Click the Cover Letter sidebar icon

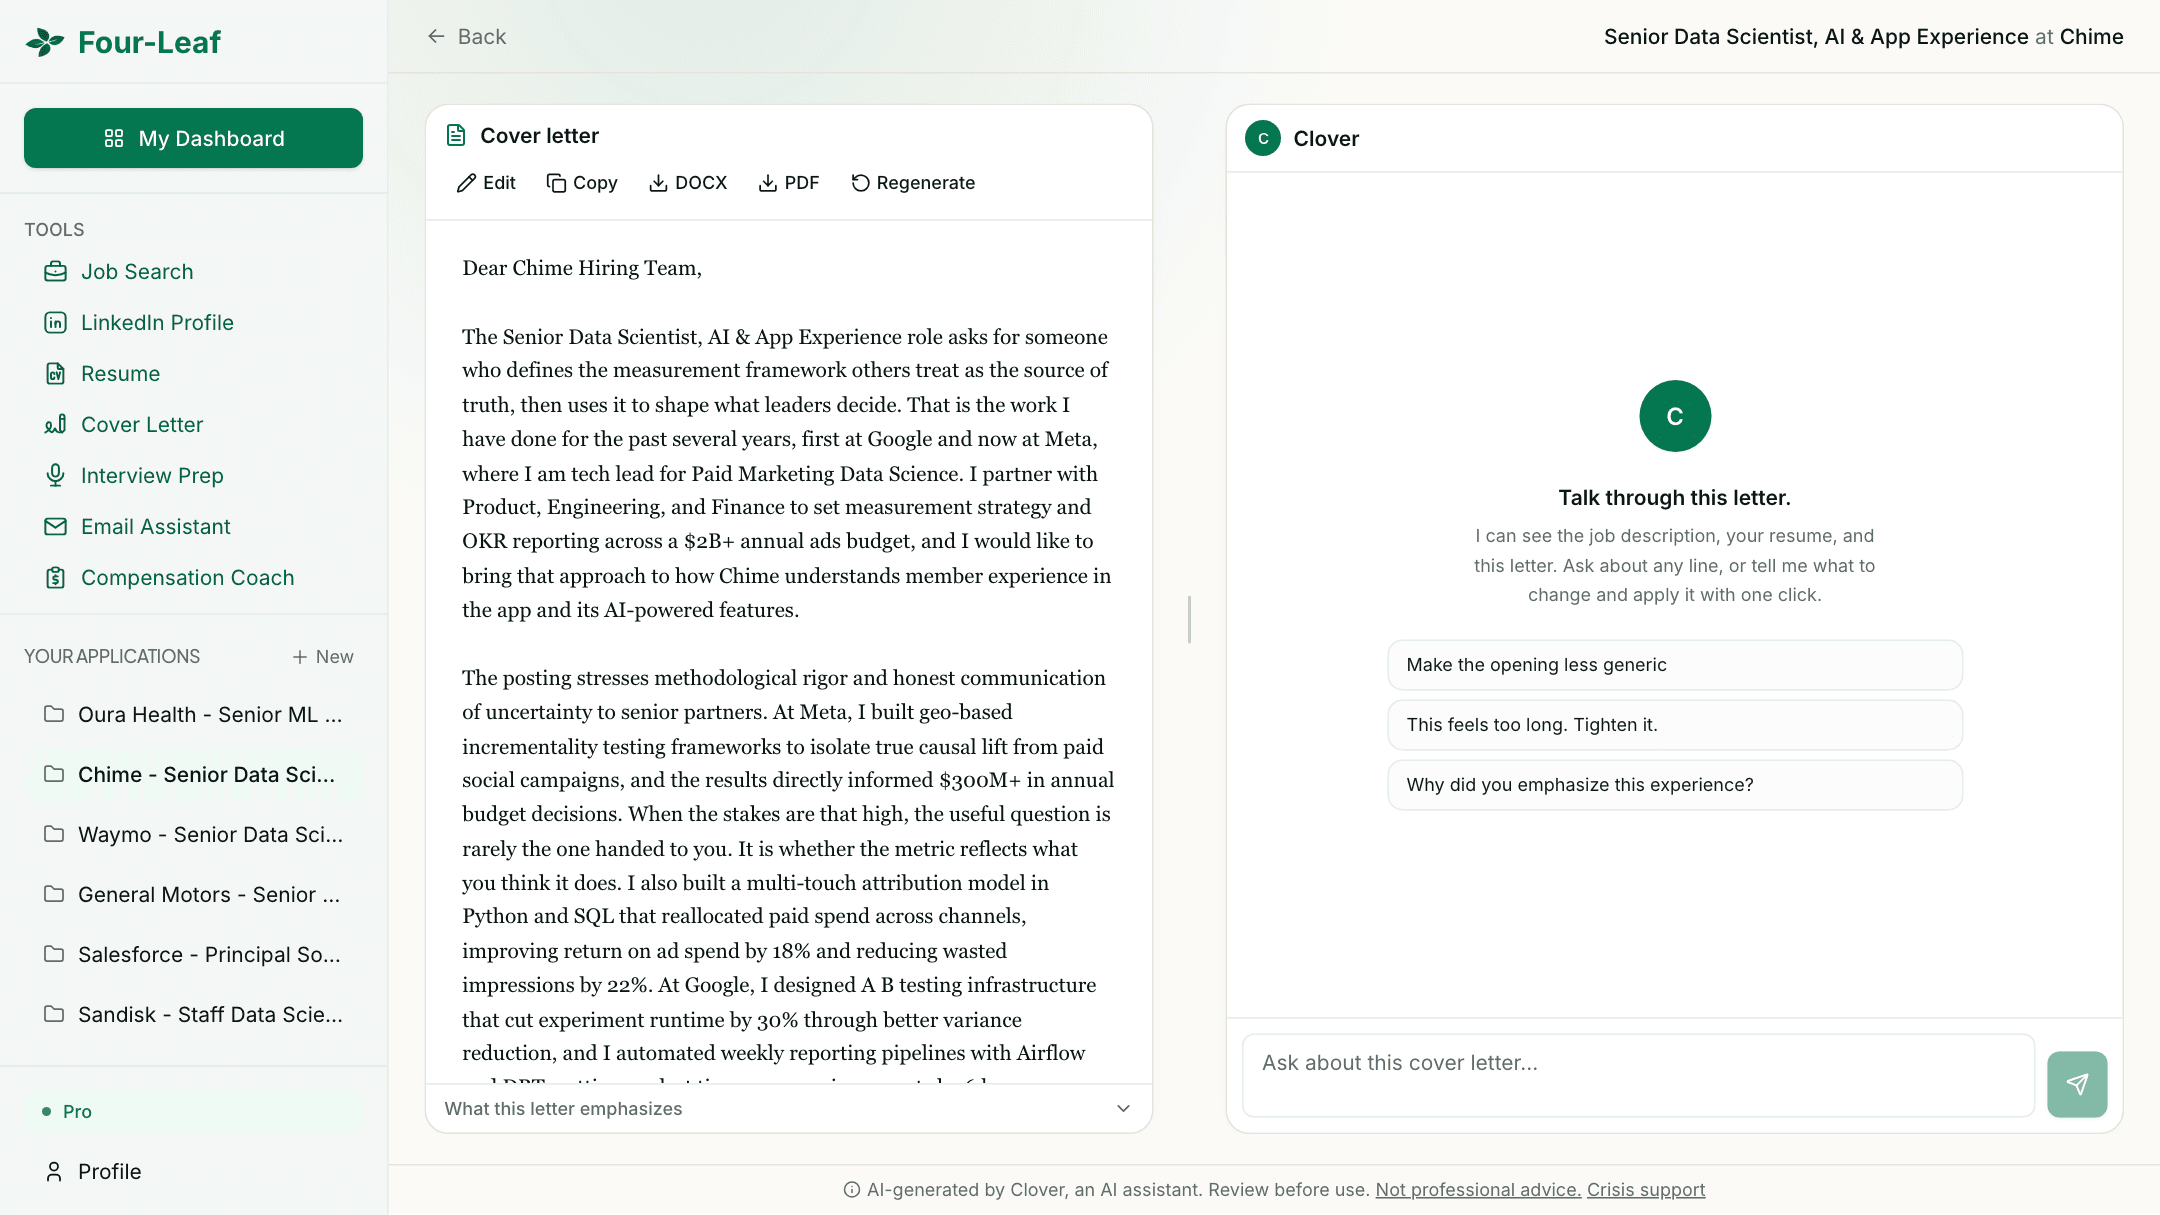point(56,425)
